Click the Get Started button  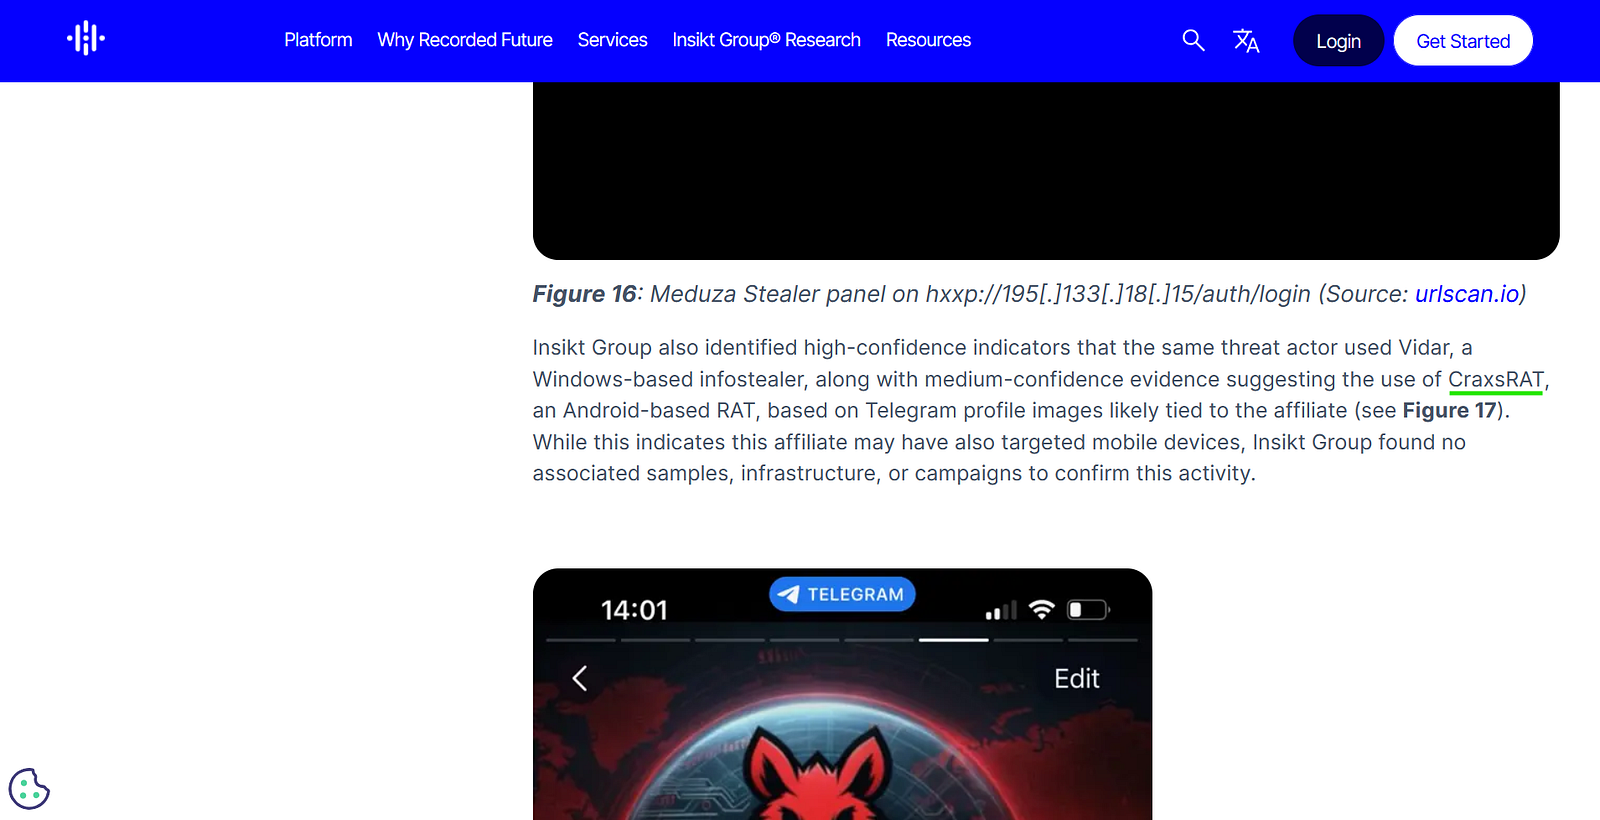click(1463, 41)
